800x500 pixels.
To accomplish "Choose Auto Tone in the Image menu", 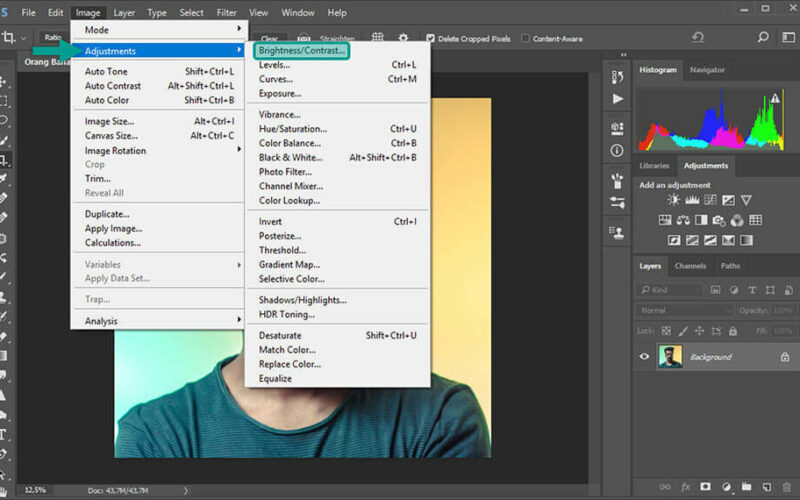I will 159,71.
